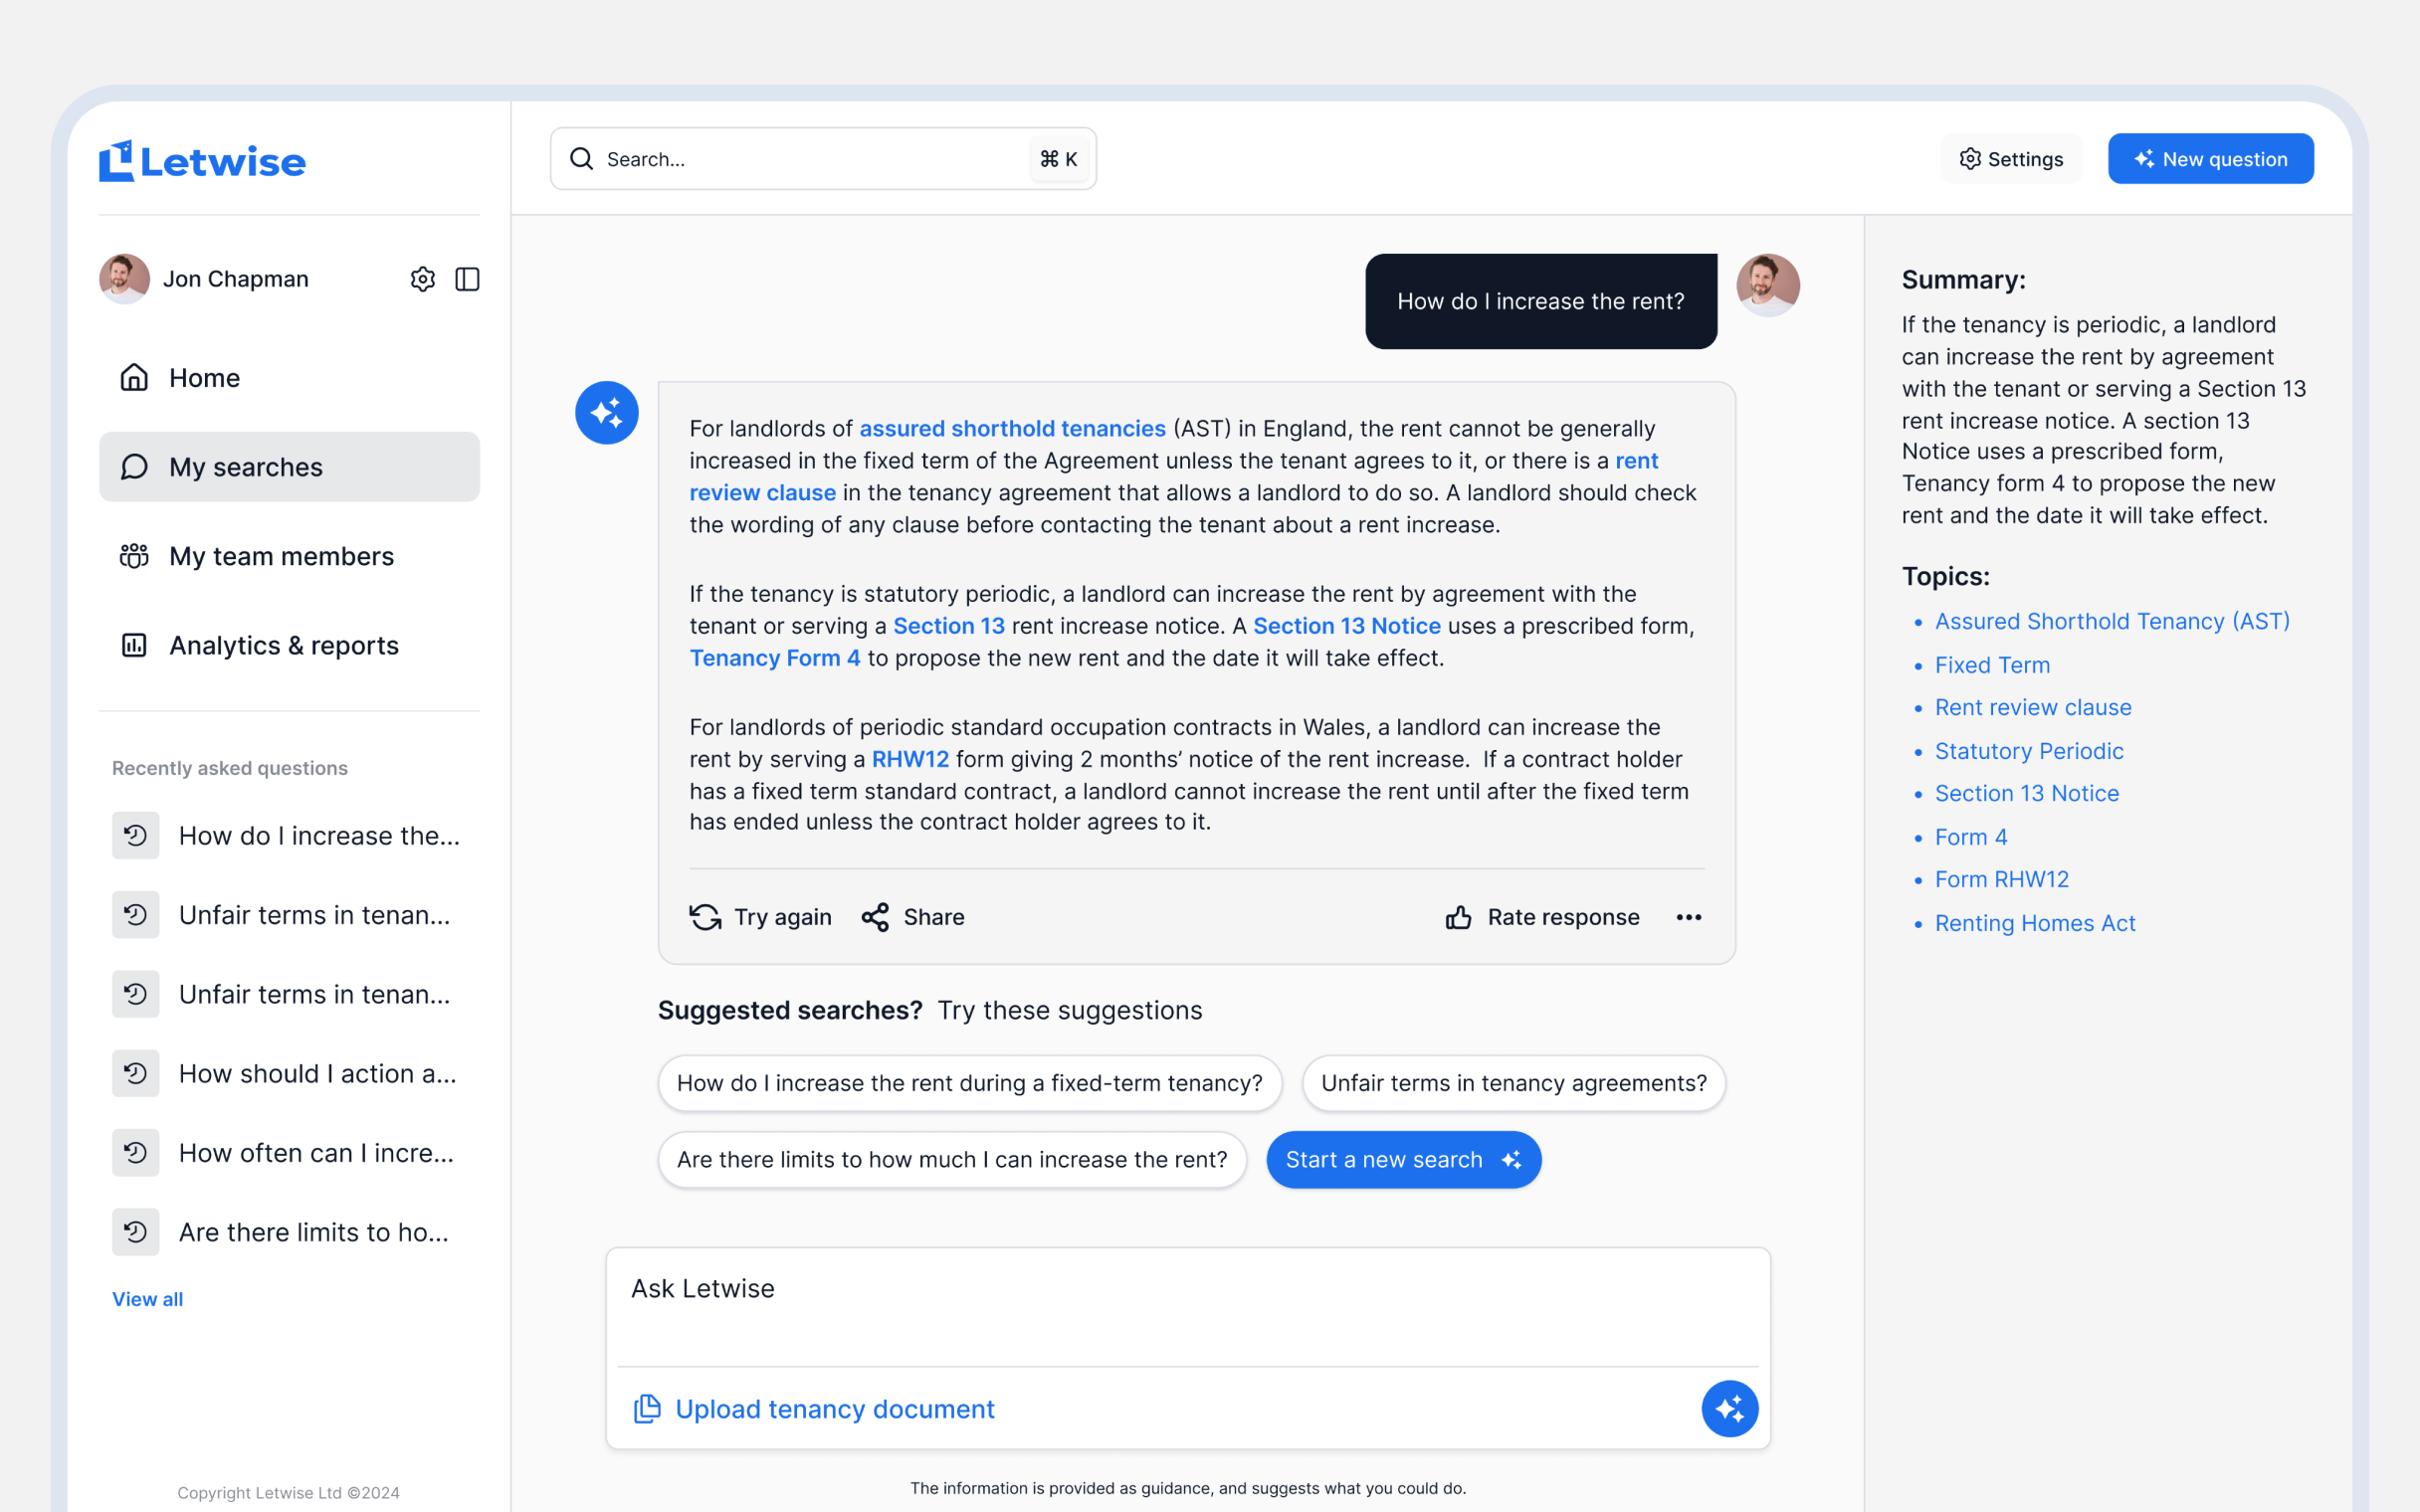2420x1512 pixels.
Task: Open topic Rent review clause
Action: (x=2032, y=707)
